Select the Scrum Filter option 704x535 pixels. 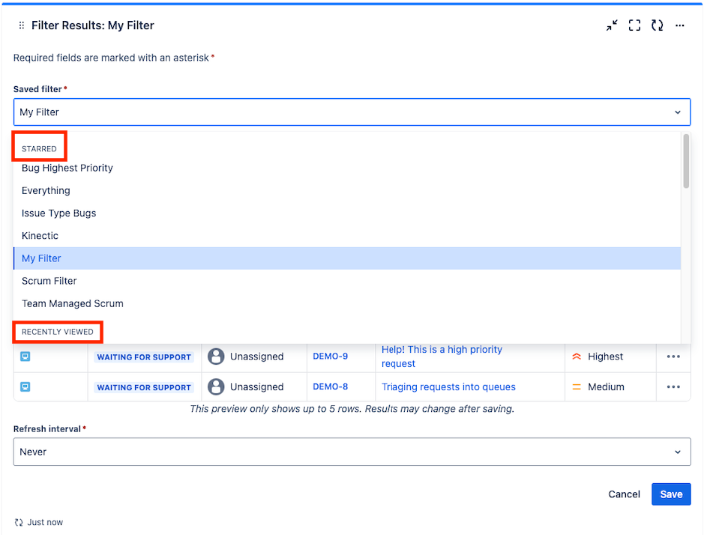pyautogui.click(x=347, y=281)
